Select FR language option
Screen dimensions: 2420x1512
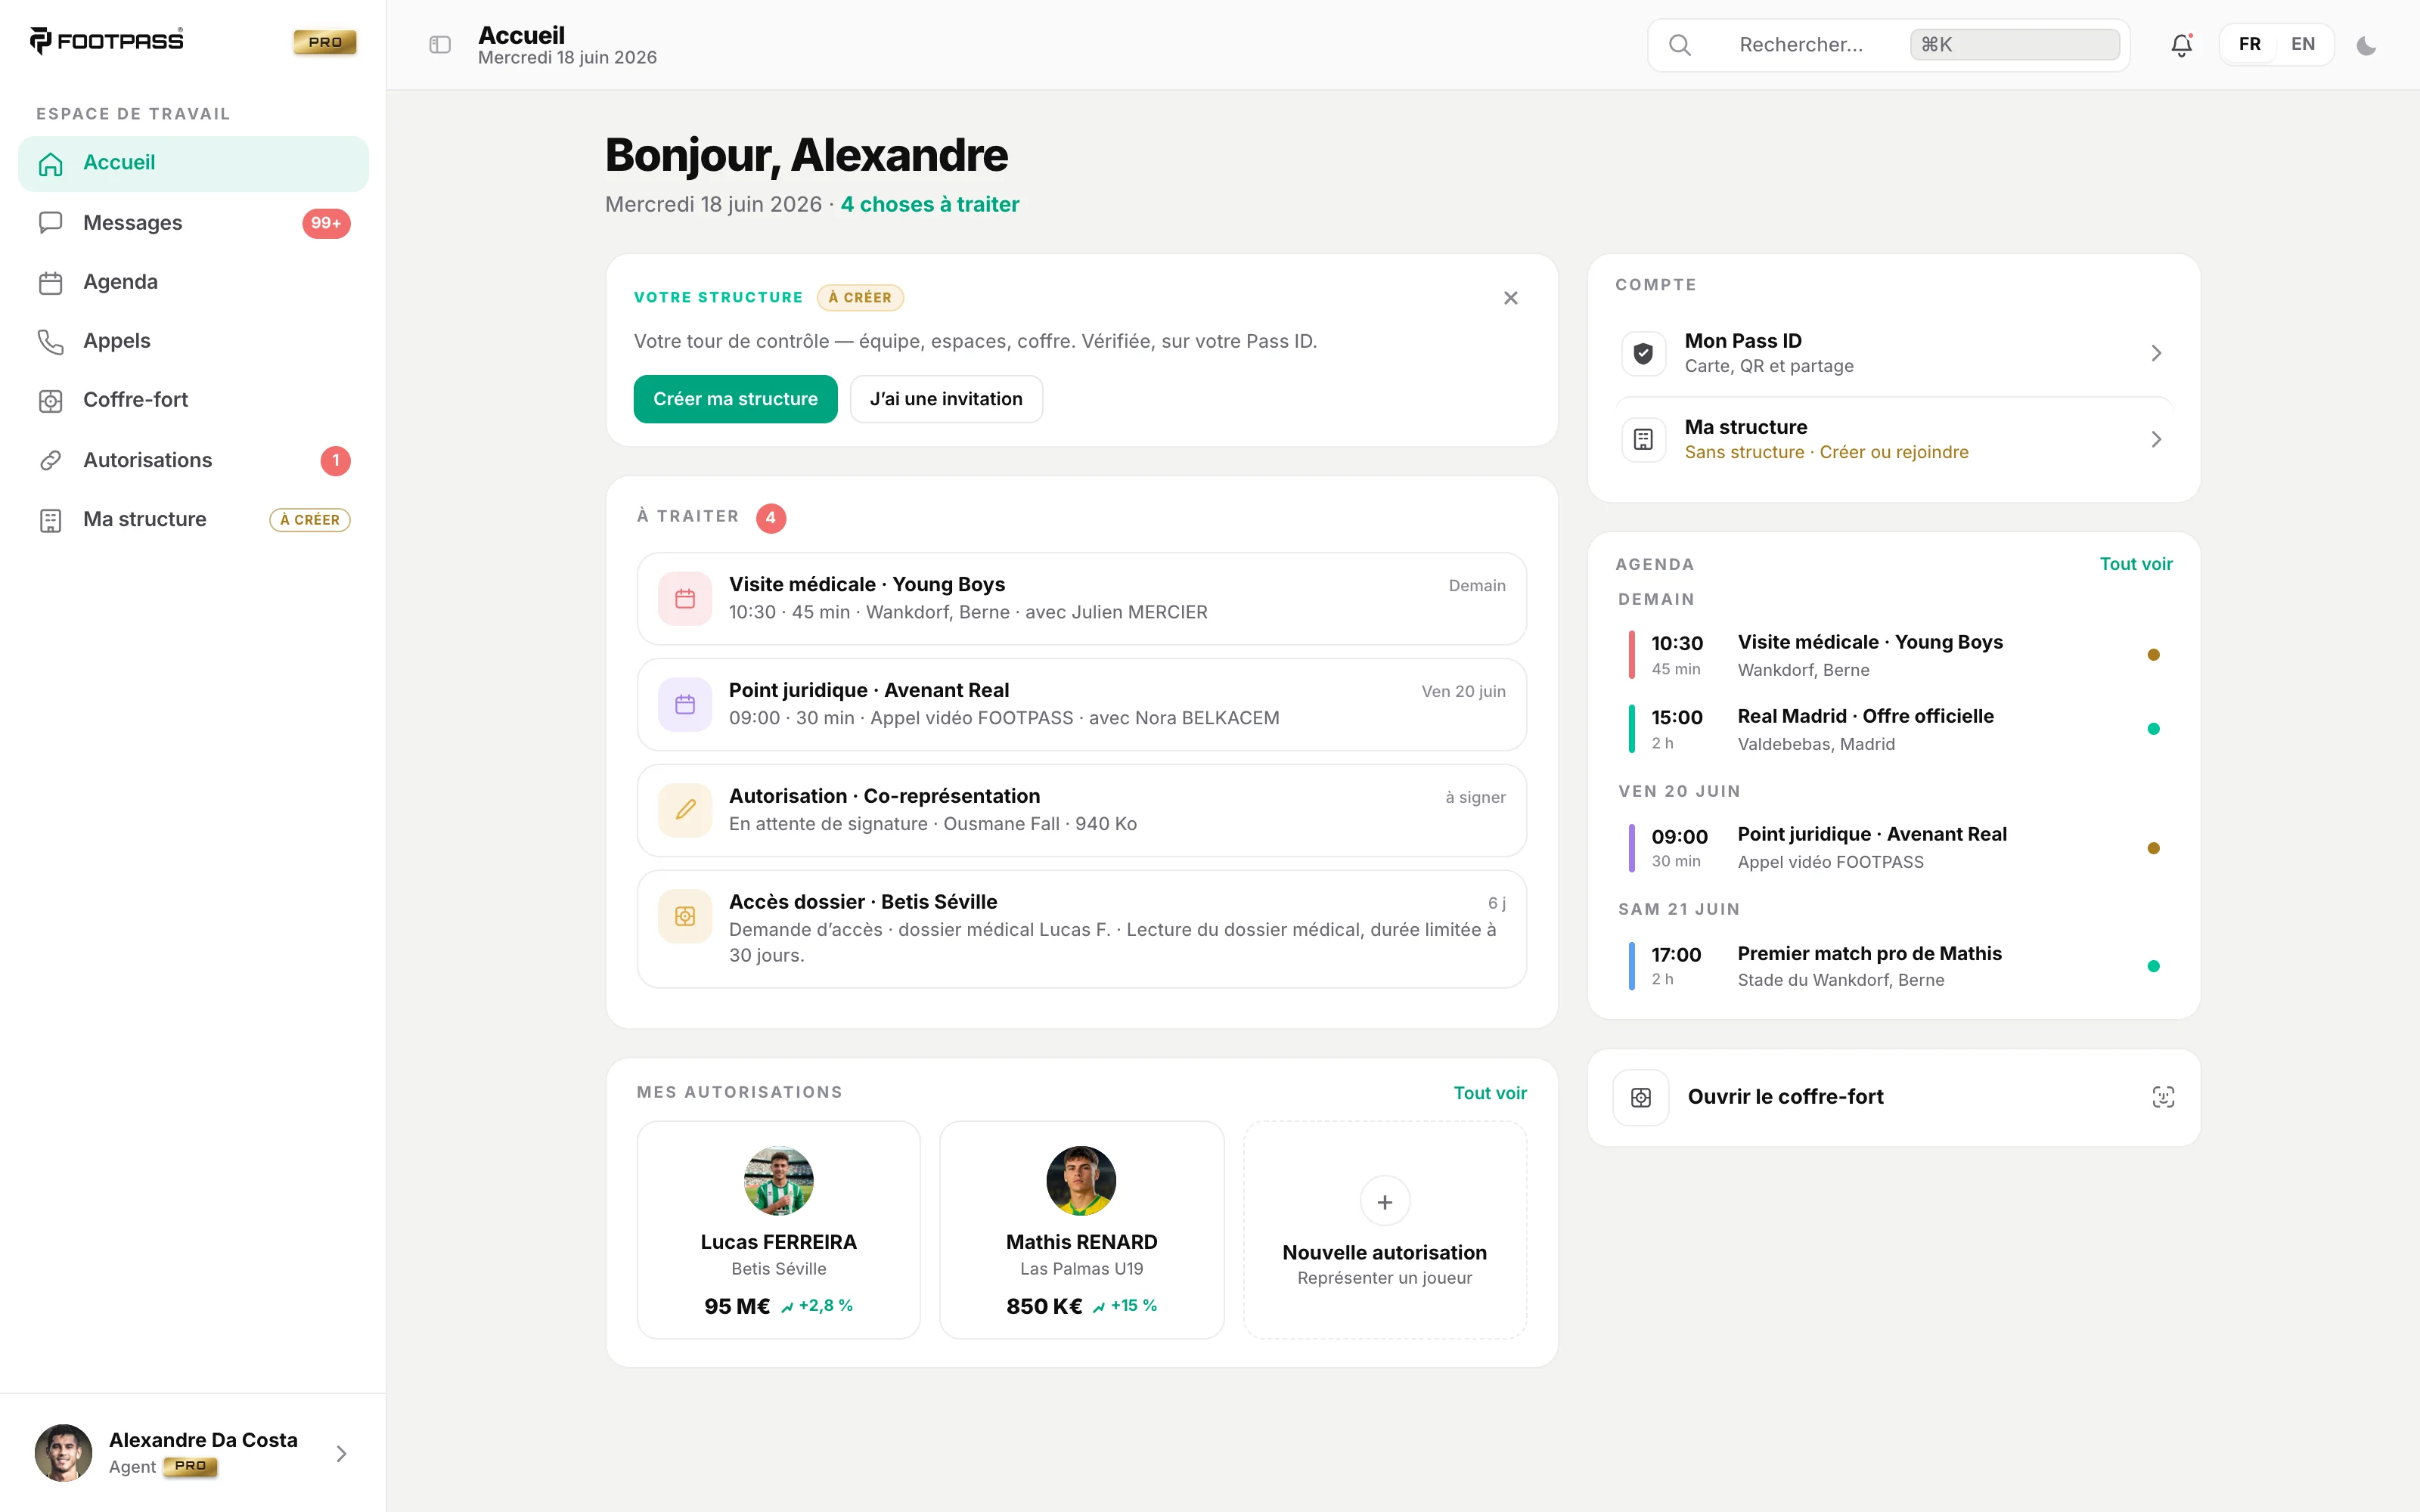point(2249,44)
